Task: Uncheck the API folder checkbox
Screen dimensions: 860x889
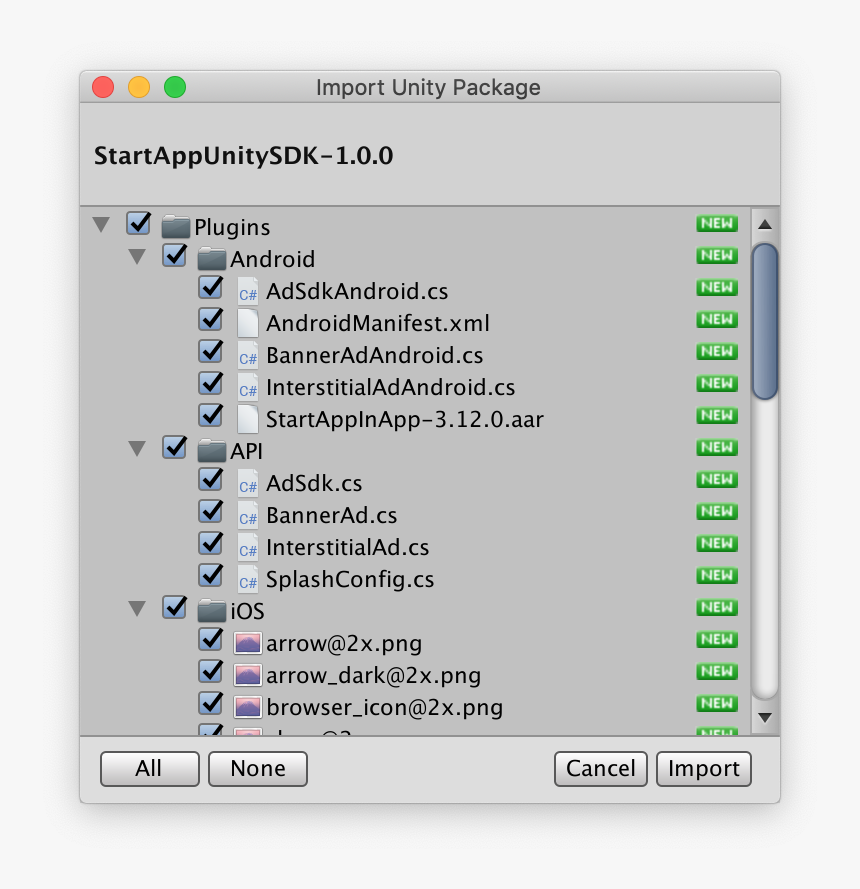Action: click(174, 447)
